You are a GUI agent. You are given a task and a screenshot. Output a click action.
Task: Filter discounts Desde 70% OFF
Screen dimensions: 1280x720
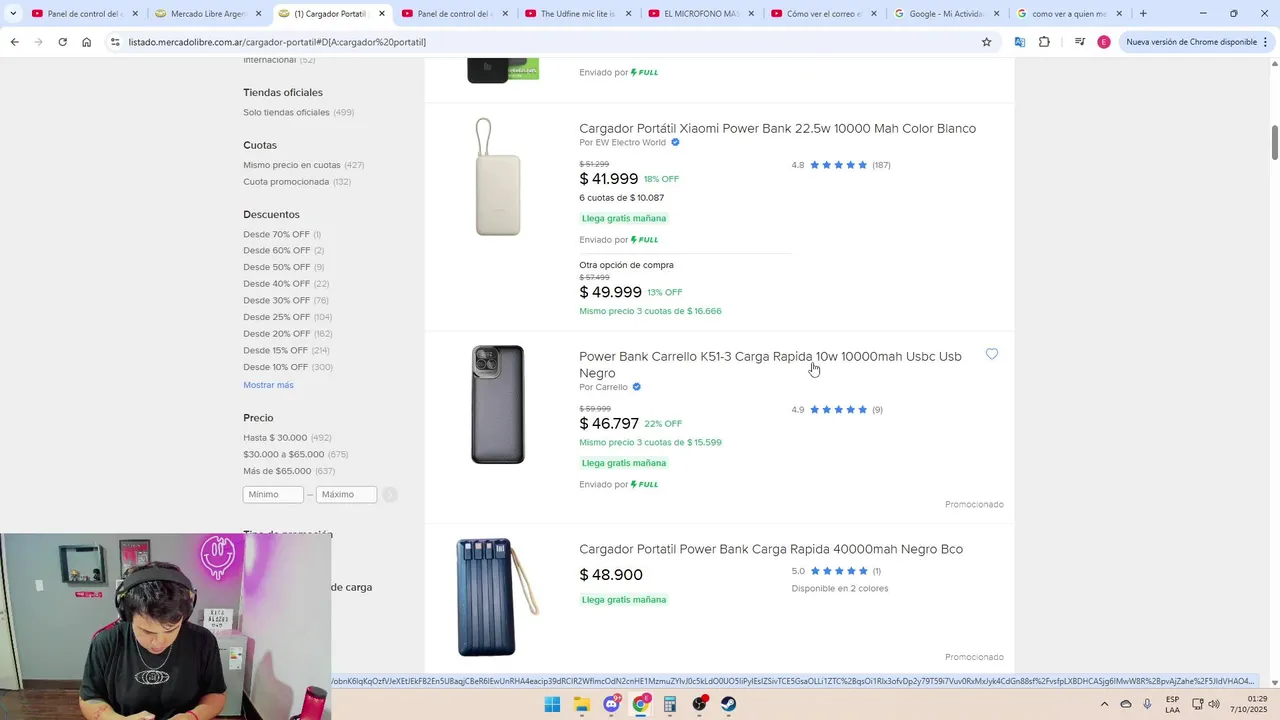pyautogui.click(x=276, y=234)
